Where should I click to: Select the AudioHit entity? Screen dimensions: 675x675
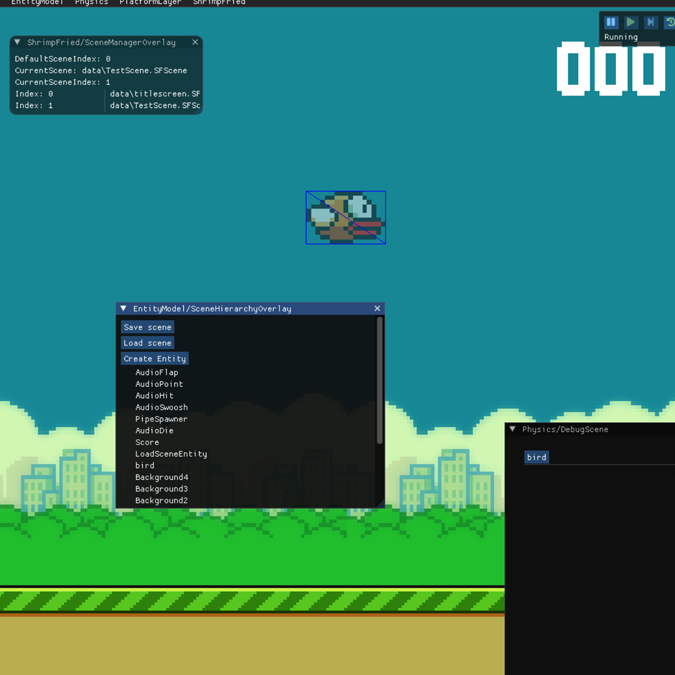click(154, 396)
